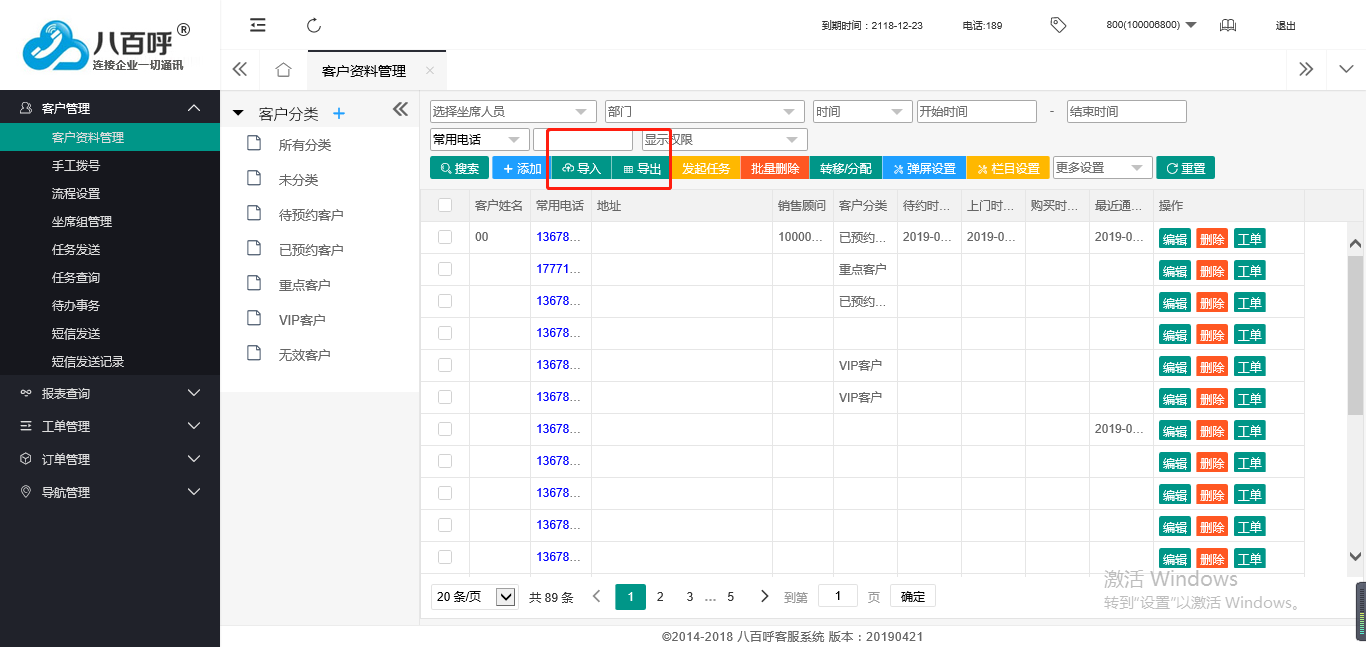
Task: Click the page number jump input
Action: pyautogui.click(x=838, y=596)
